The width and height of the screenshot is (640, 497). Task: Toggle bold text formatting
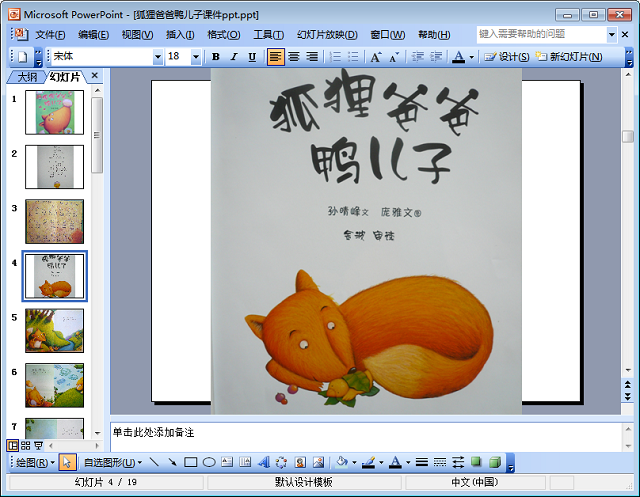coord(216,57)
